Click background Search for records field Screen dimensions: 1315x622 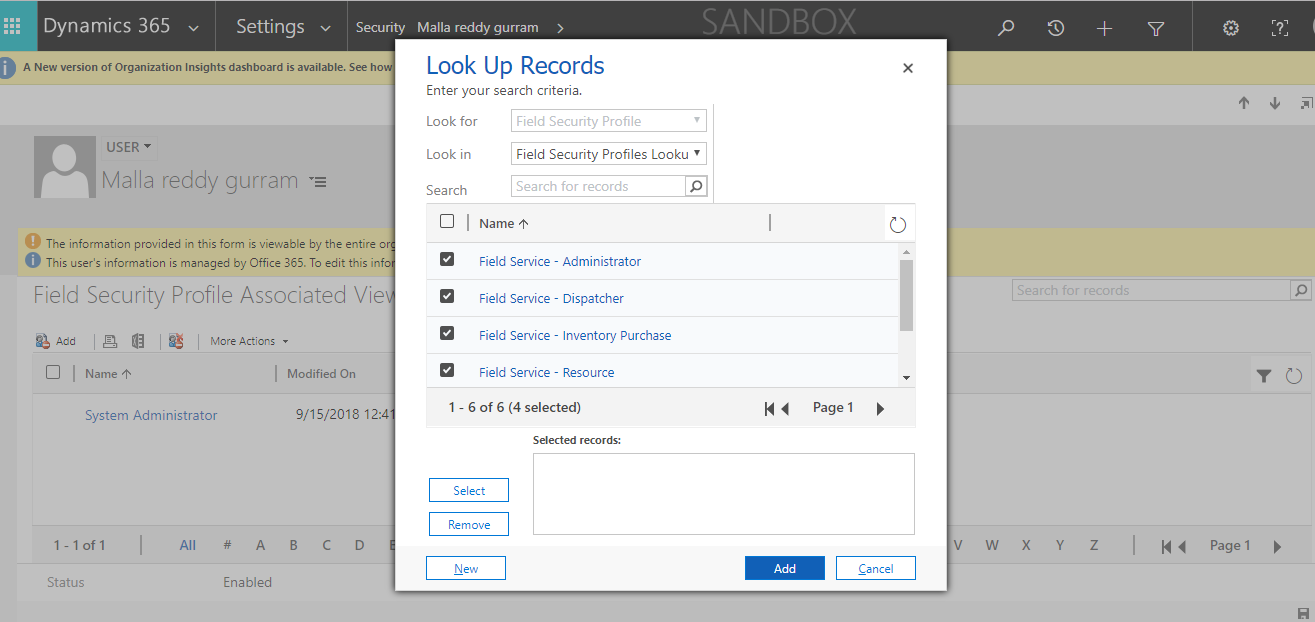click(1151, 290)
